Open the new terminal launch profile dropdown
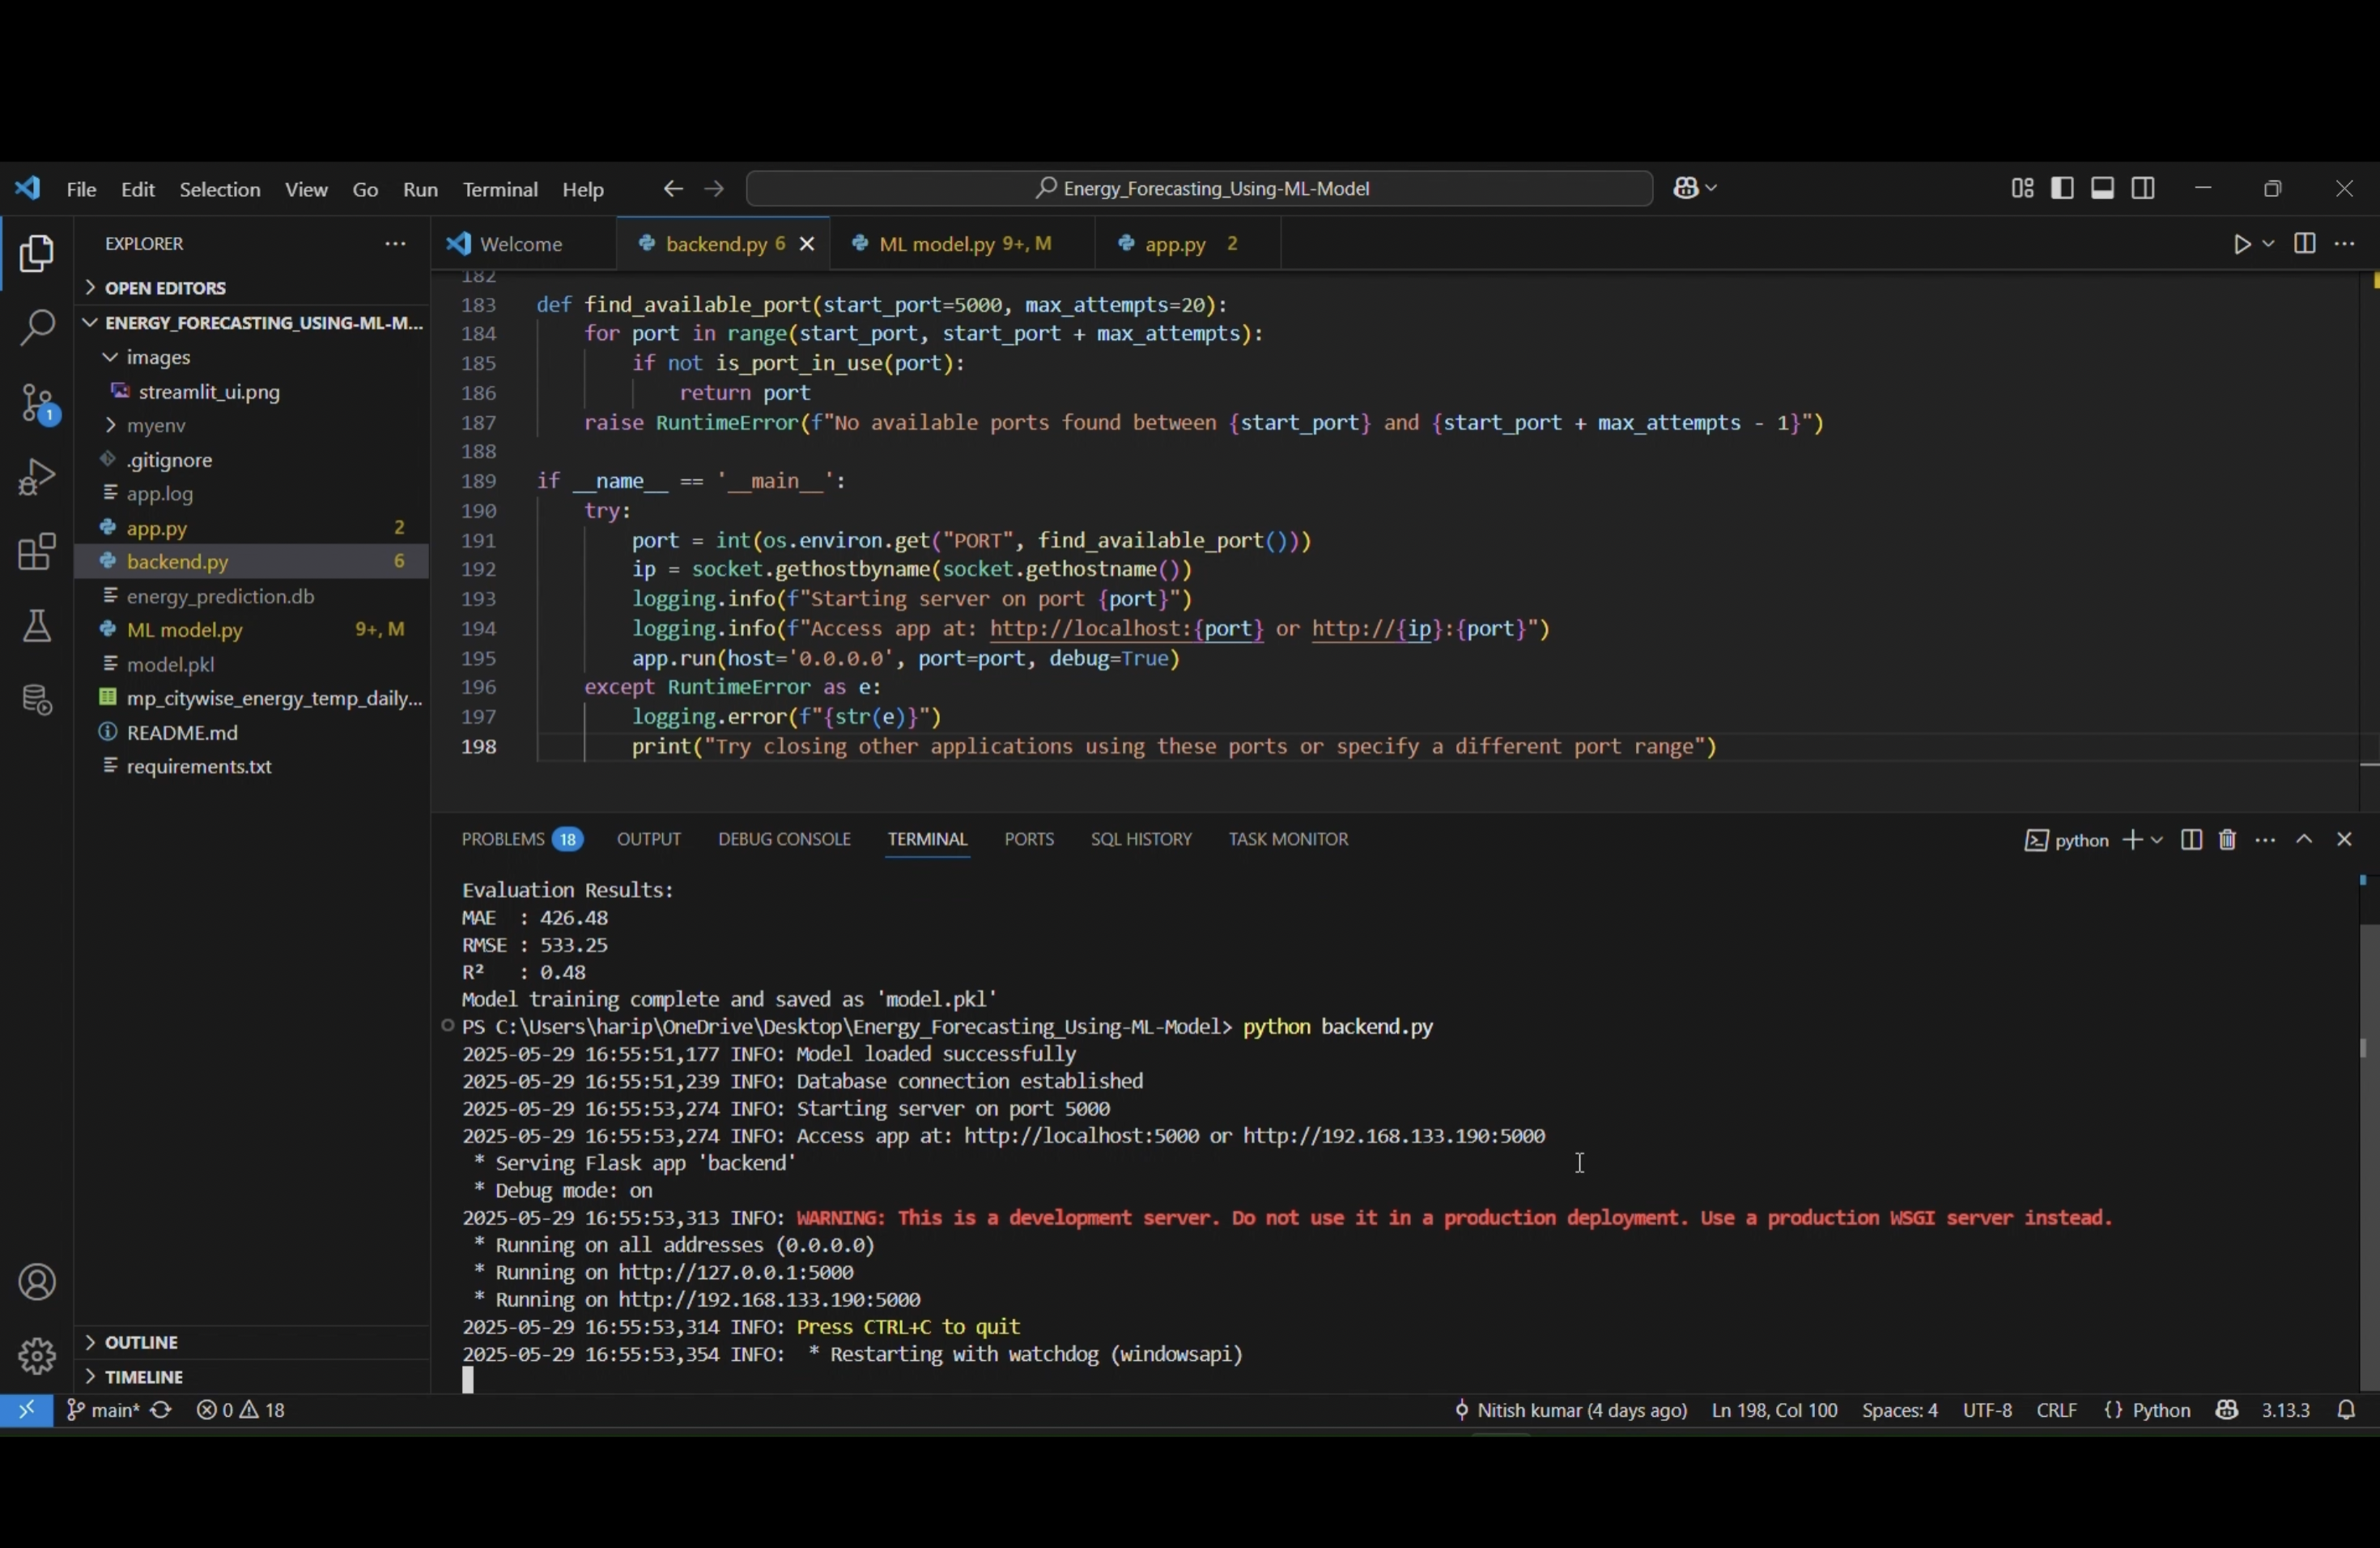 coord(2157,840)
